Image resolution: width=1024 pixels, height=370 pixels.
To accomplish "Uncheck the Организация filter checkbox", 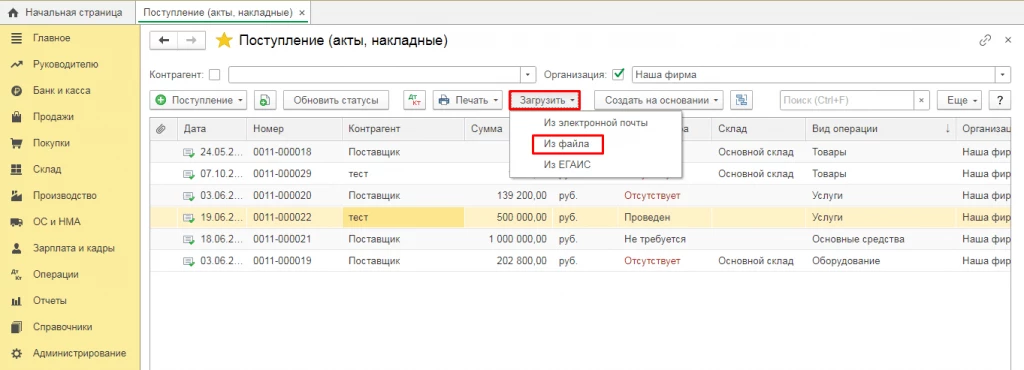I will click(619, 74).
